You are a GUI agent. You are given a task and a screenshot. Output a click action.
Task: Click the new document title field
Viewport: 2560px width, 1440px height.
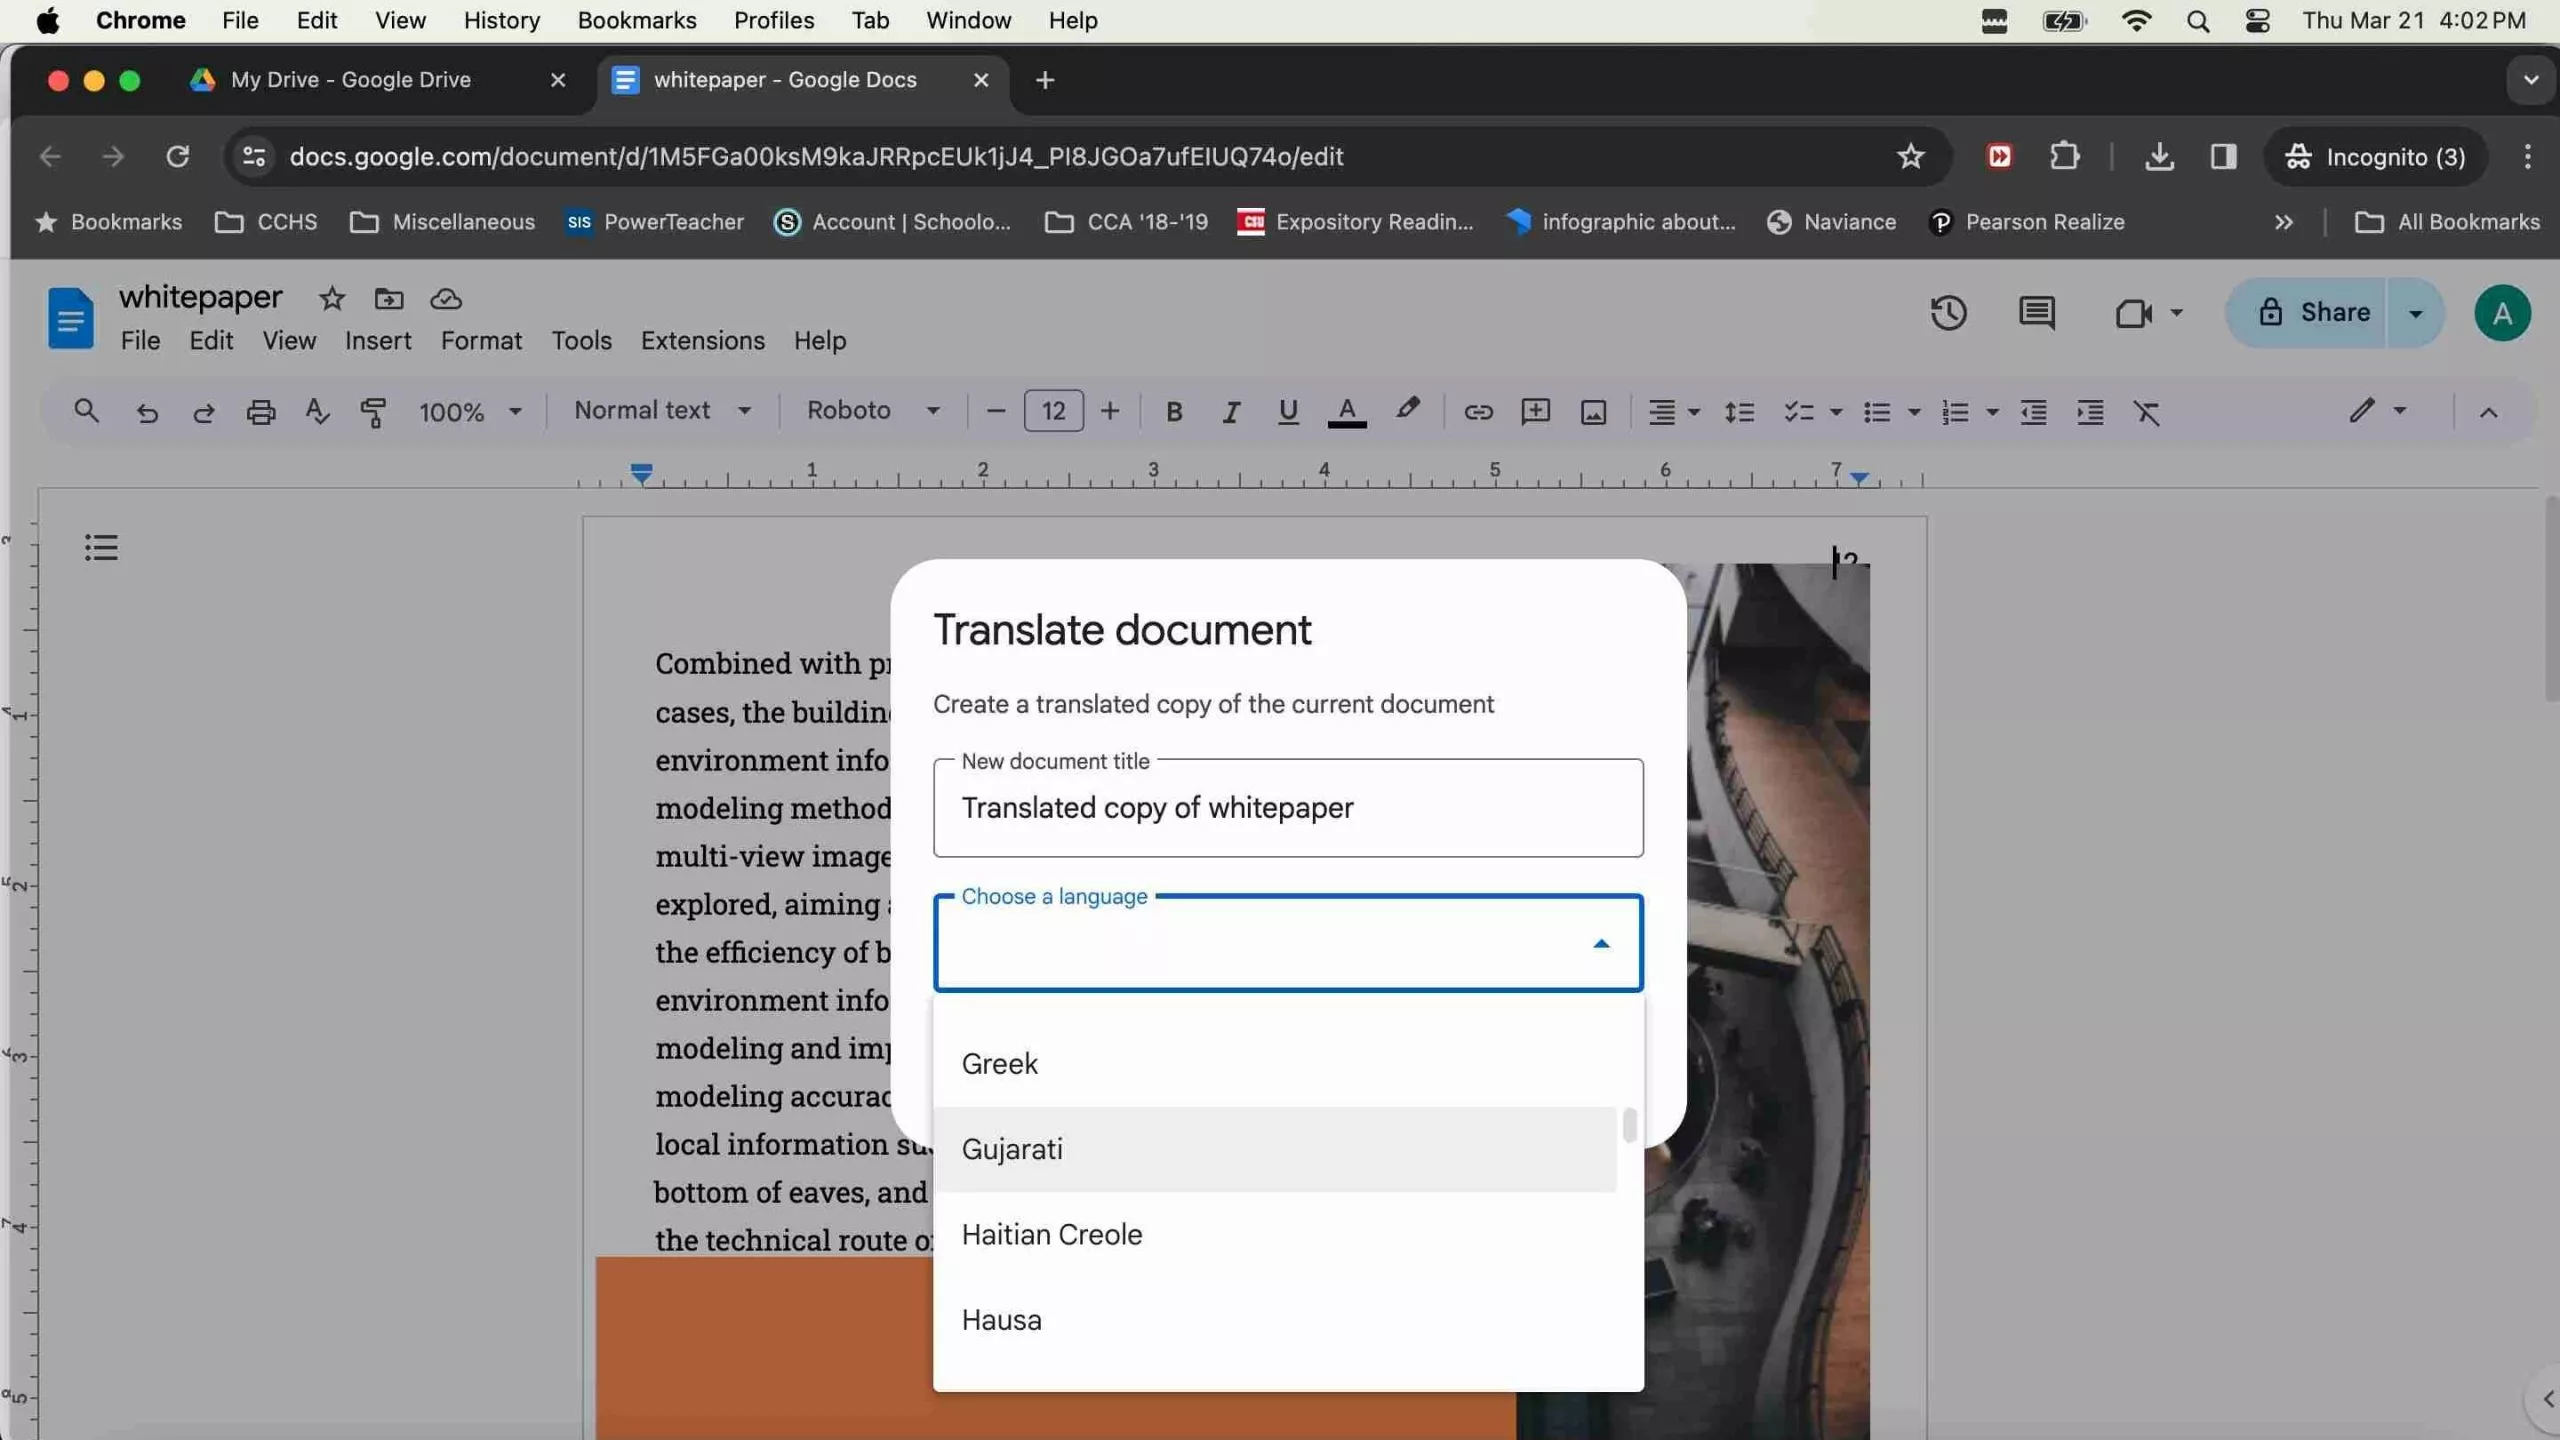(x=1287, y=808)
